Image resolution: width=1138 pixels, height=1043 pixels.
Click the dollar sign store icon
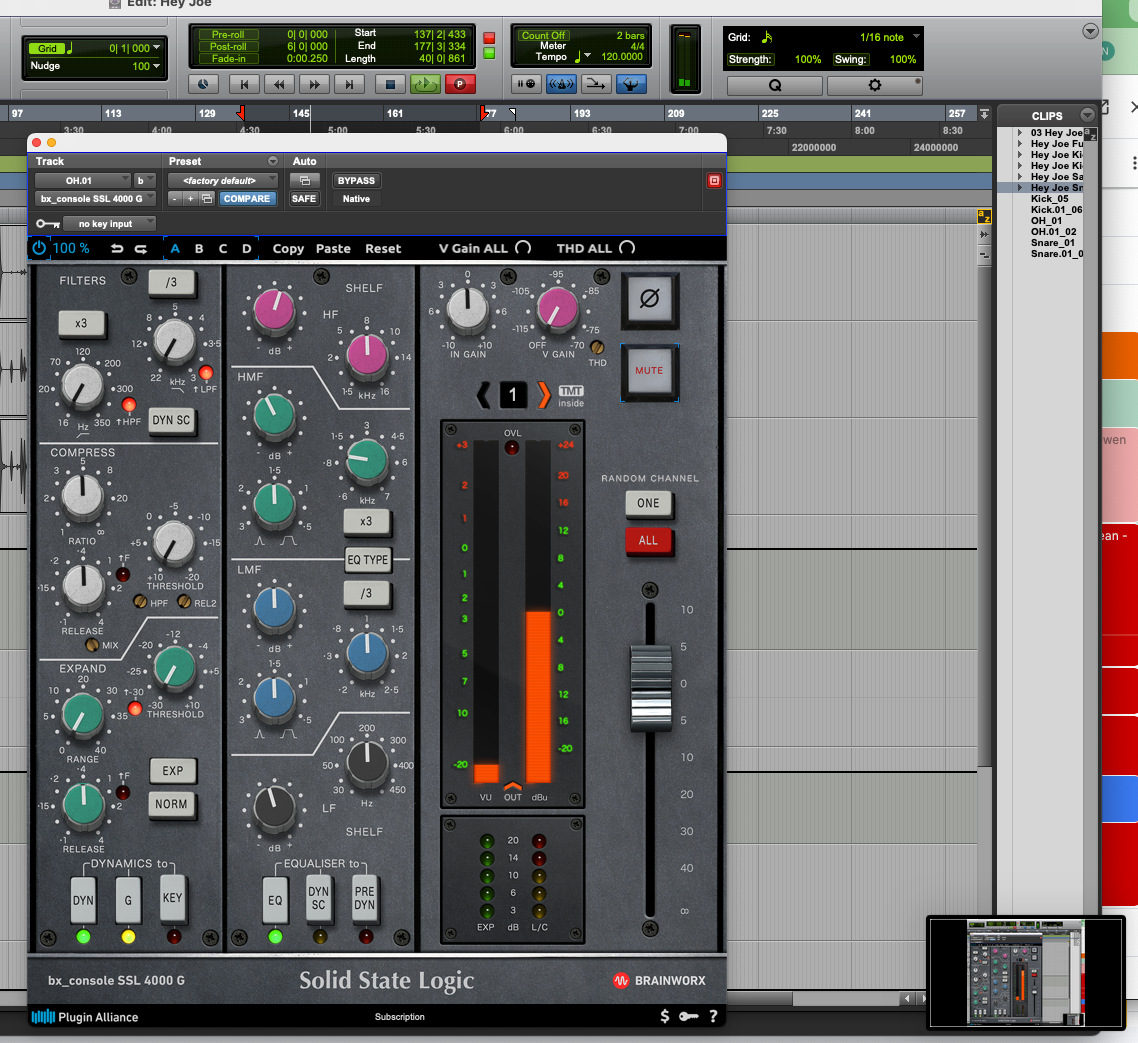coord(665,1016)
